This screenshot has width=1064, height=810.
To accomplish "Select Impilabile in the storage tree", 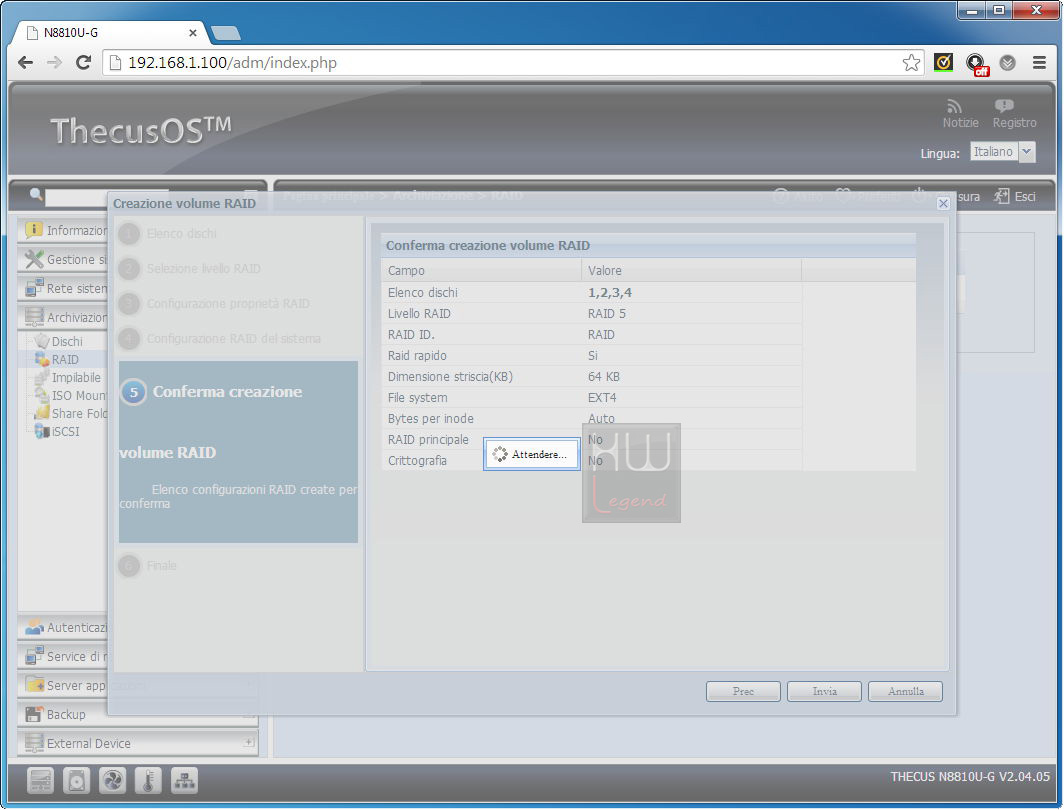I will click(x=76, y=377).
